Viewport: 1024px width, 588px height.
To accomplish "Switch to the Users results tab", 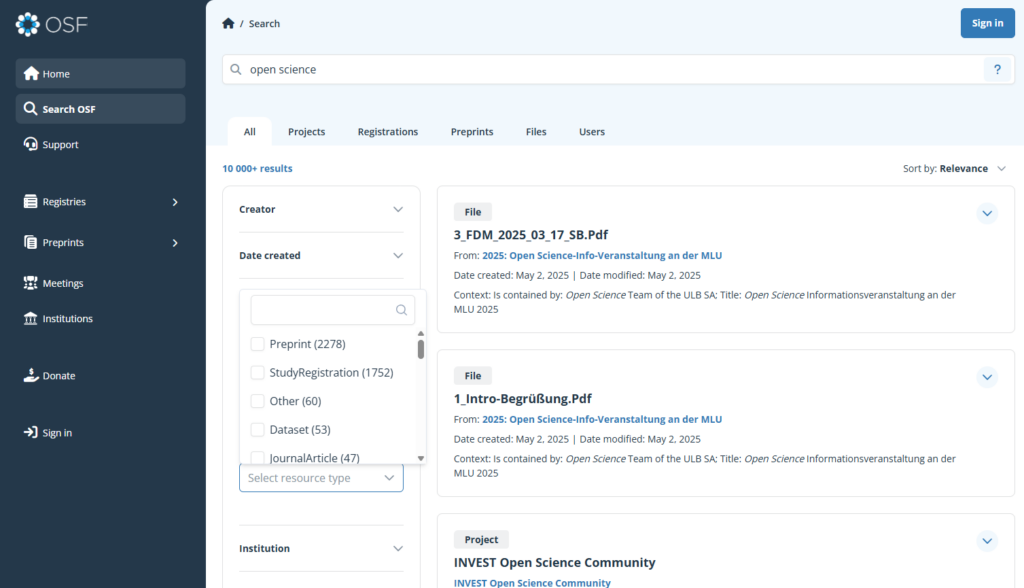I will pos(591,131).
